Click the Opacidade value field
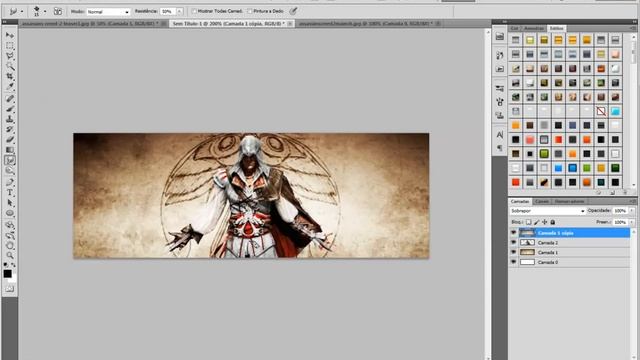The image size is (640, 360). pos(620,211)
